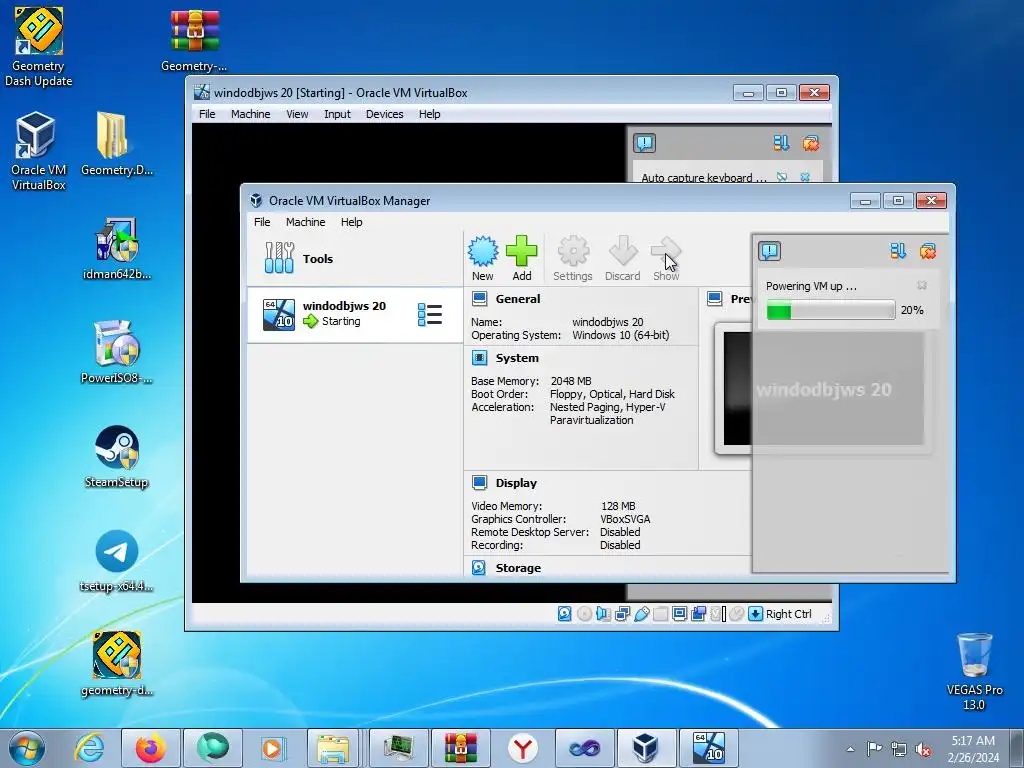
Task: Open File menu in VM window
Action: 207,114
